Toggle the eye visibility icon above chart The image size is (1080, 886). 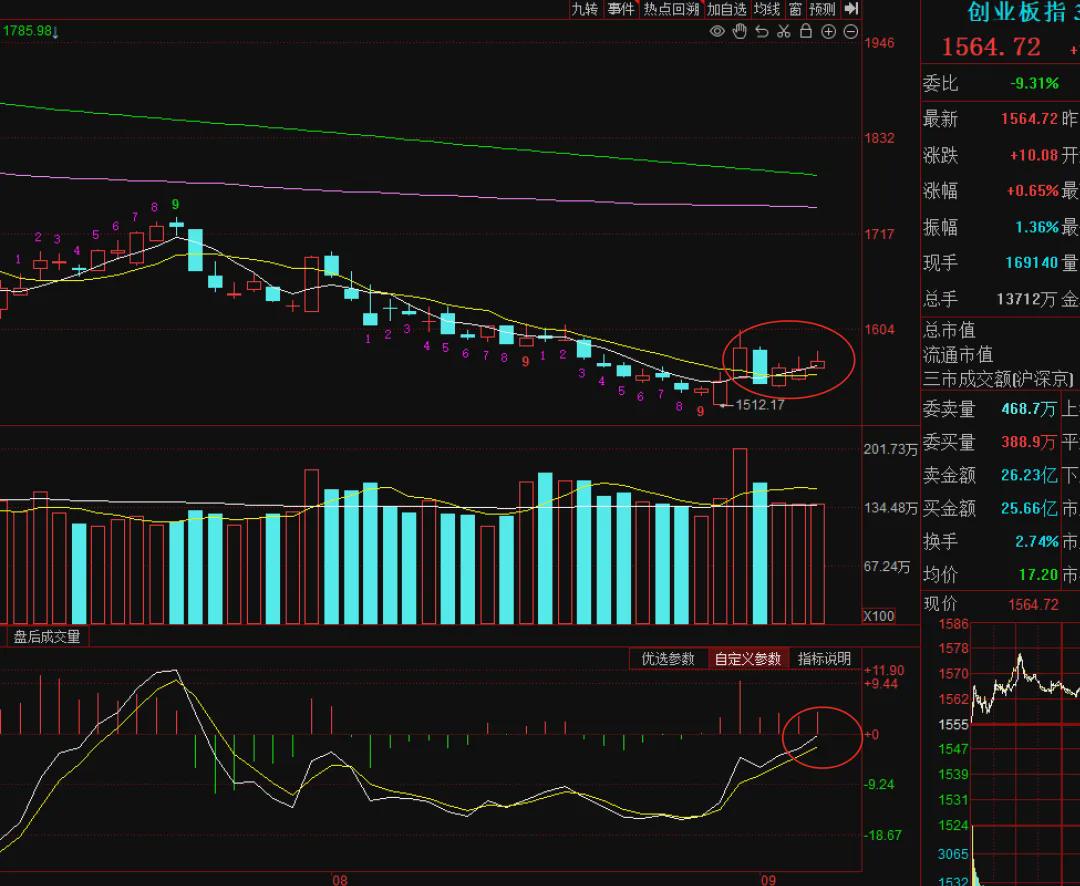pyautogui.click(x=717, y=32)
